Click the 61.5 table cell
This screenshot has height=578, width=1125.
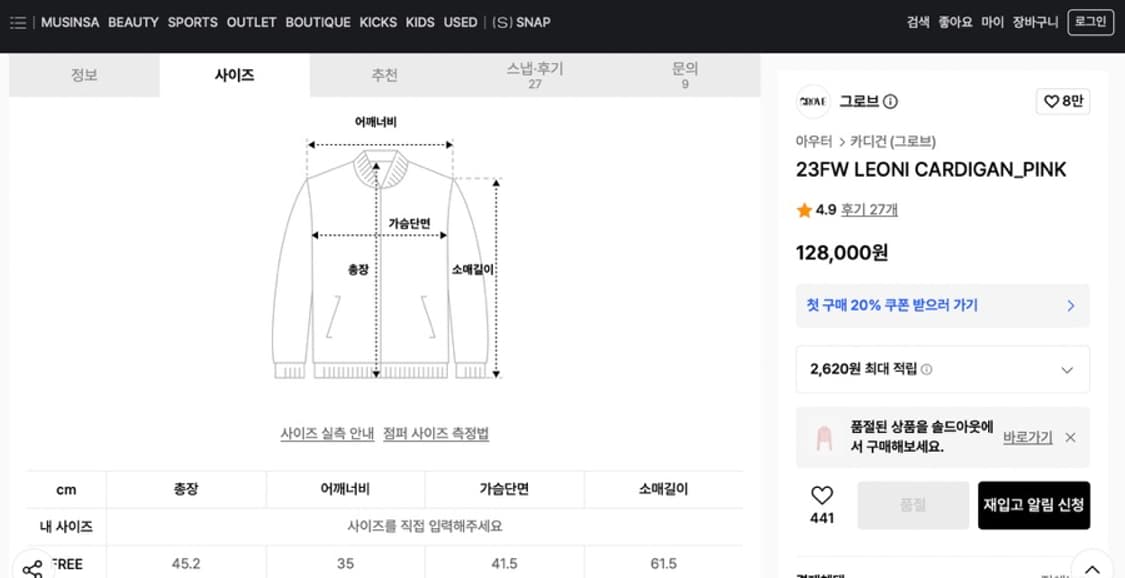(x=664, y=564)
